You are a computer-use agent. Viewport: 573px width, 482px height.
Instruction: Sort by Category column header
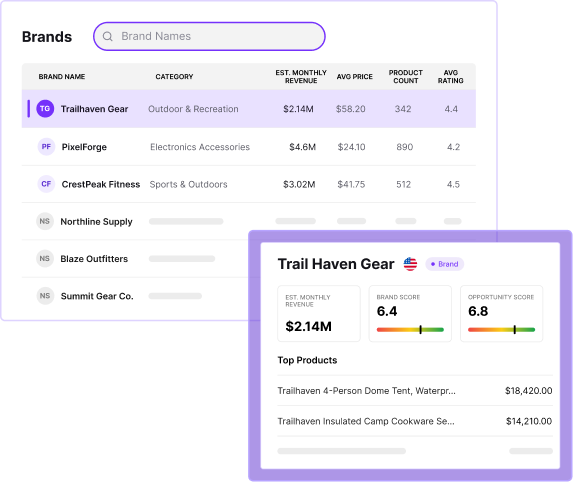pyautogui.click(x=174, y=77)
